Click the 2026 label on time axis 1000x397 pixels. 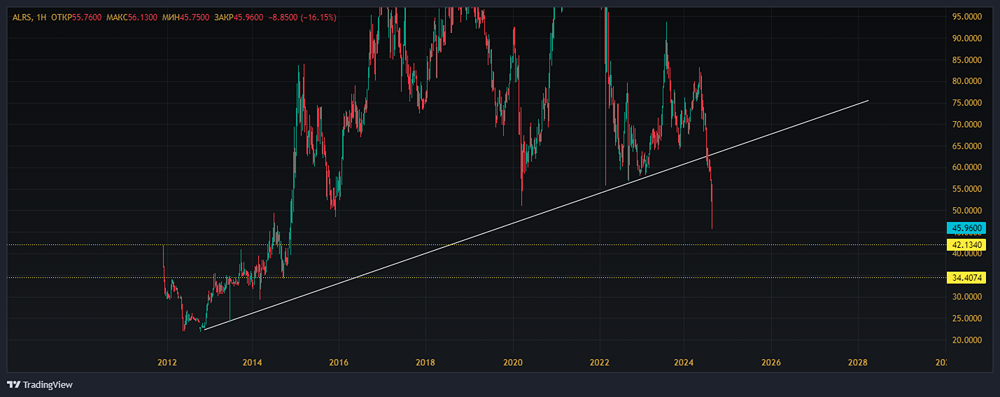pyautogui.click(x=771, y=363)
